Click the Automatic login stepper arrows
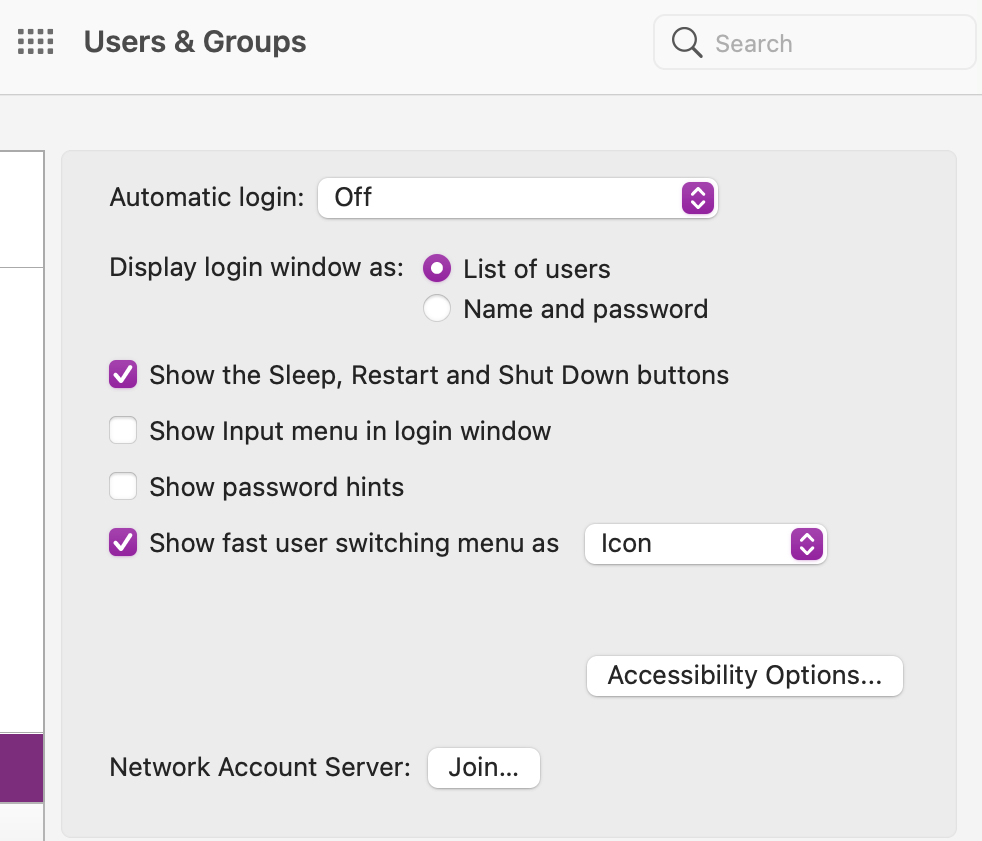Viewport: 982px width, 841px height. point(697,198)
